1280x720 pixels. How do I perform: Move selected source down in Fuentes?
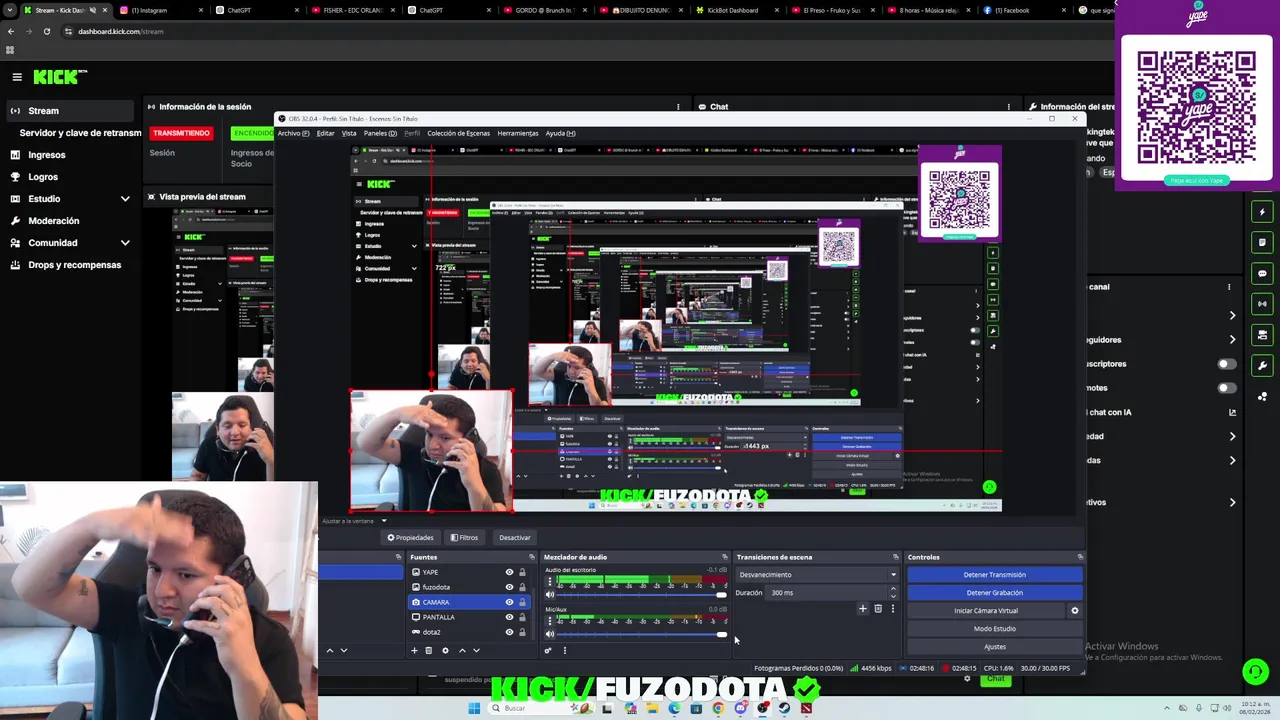[x=476, y=651]
